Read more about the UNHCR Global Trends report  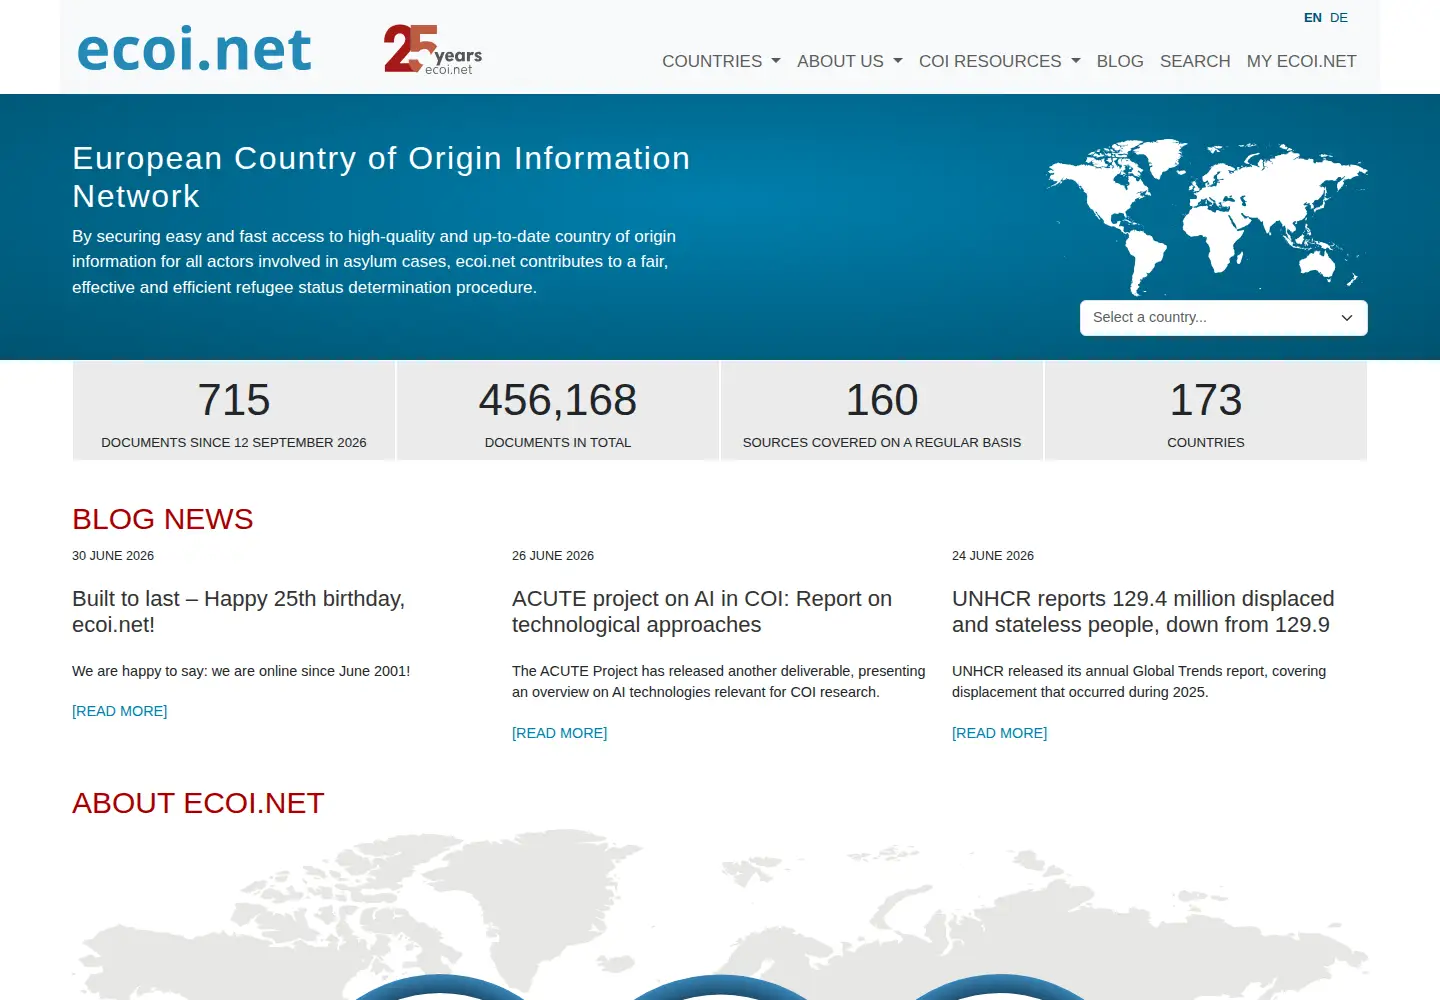(x=1000, y=733)
